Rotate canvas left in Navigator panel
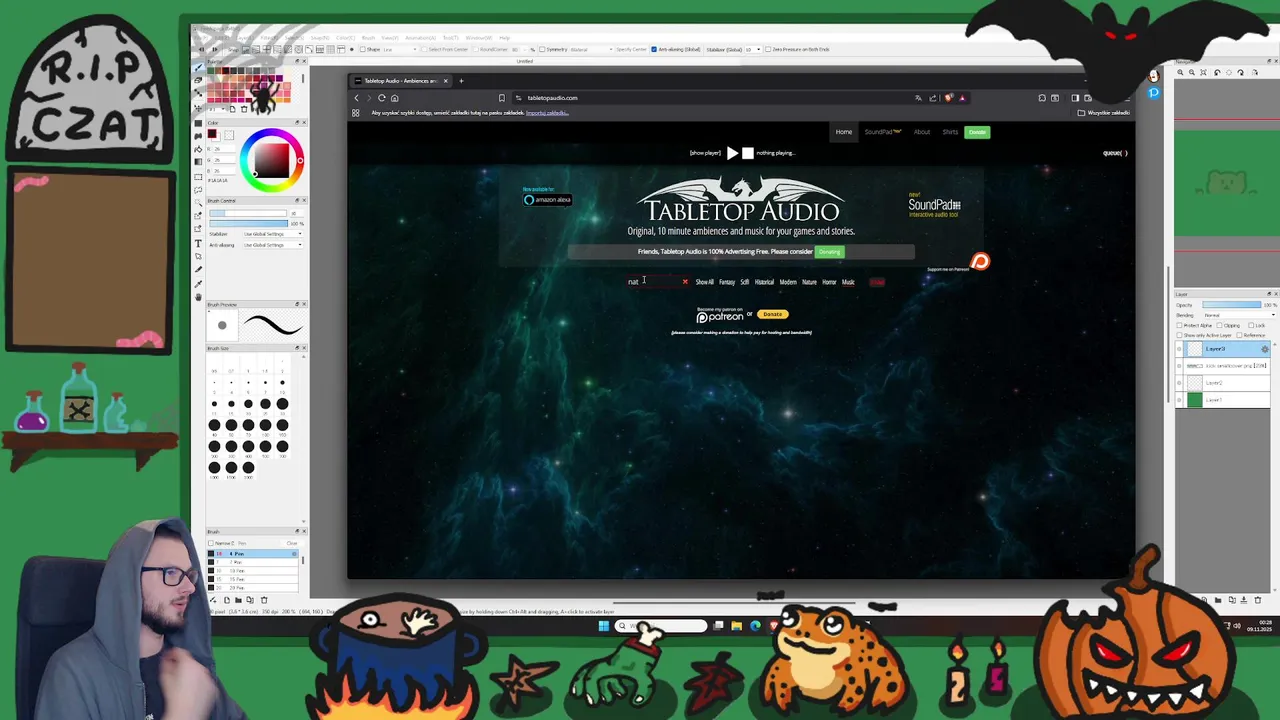 coord(1217,72)
